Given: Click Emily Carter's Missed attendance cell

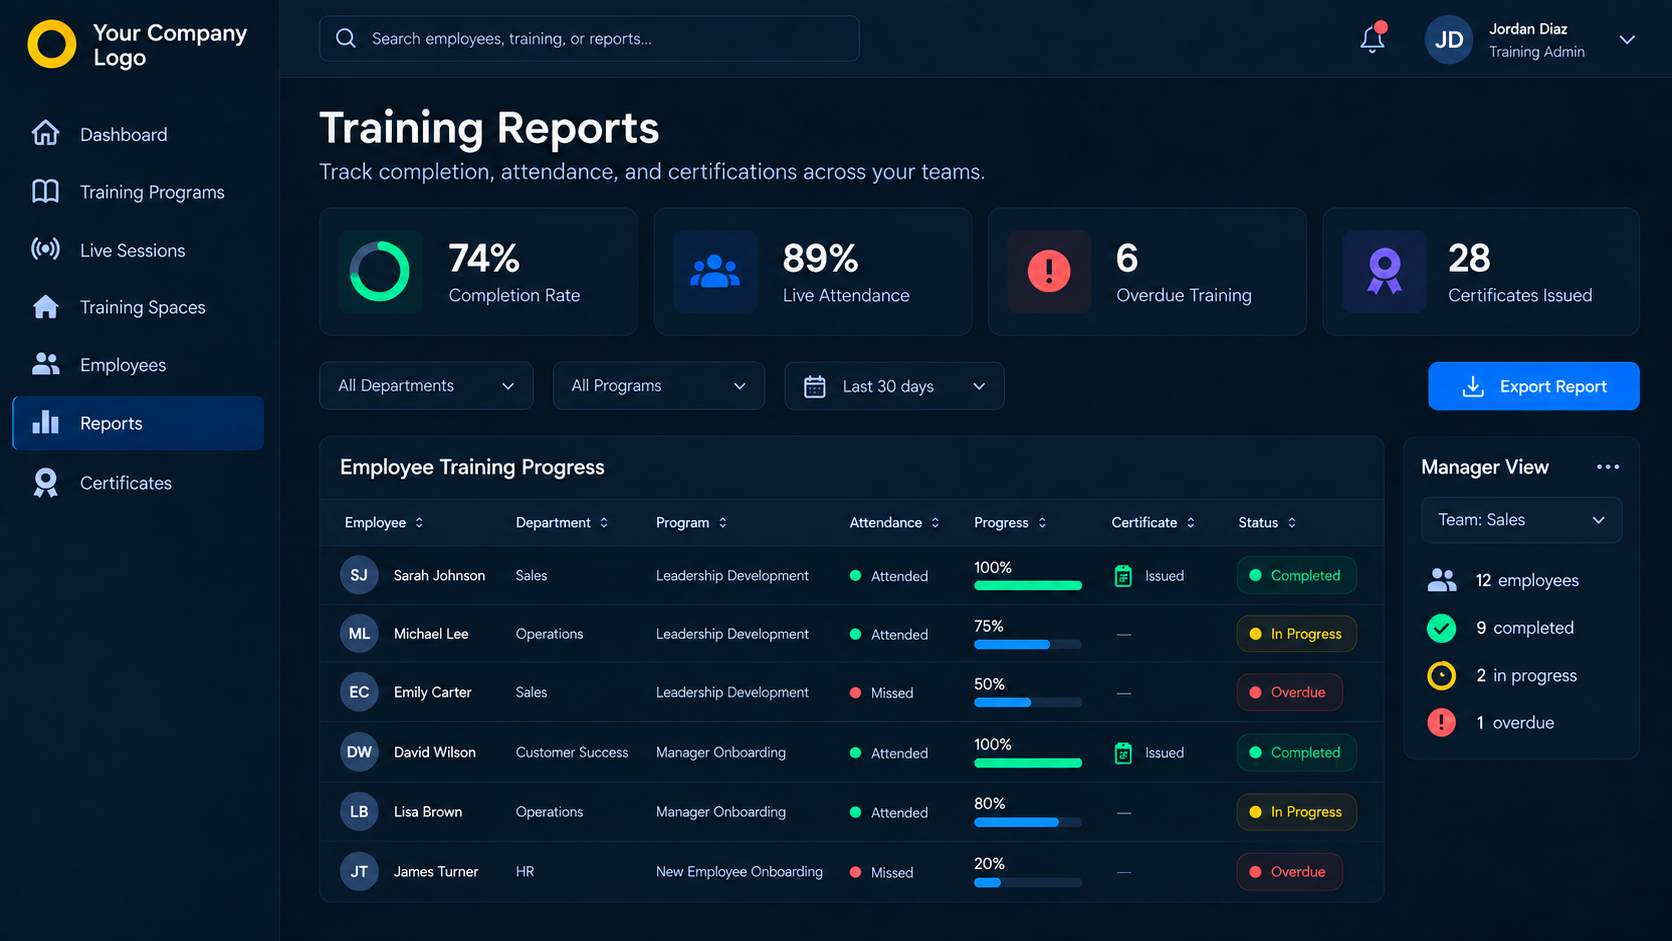Looking at the screenshot, I should click(x=881, y=693).
